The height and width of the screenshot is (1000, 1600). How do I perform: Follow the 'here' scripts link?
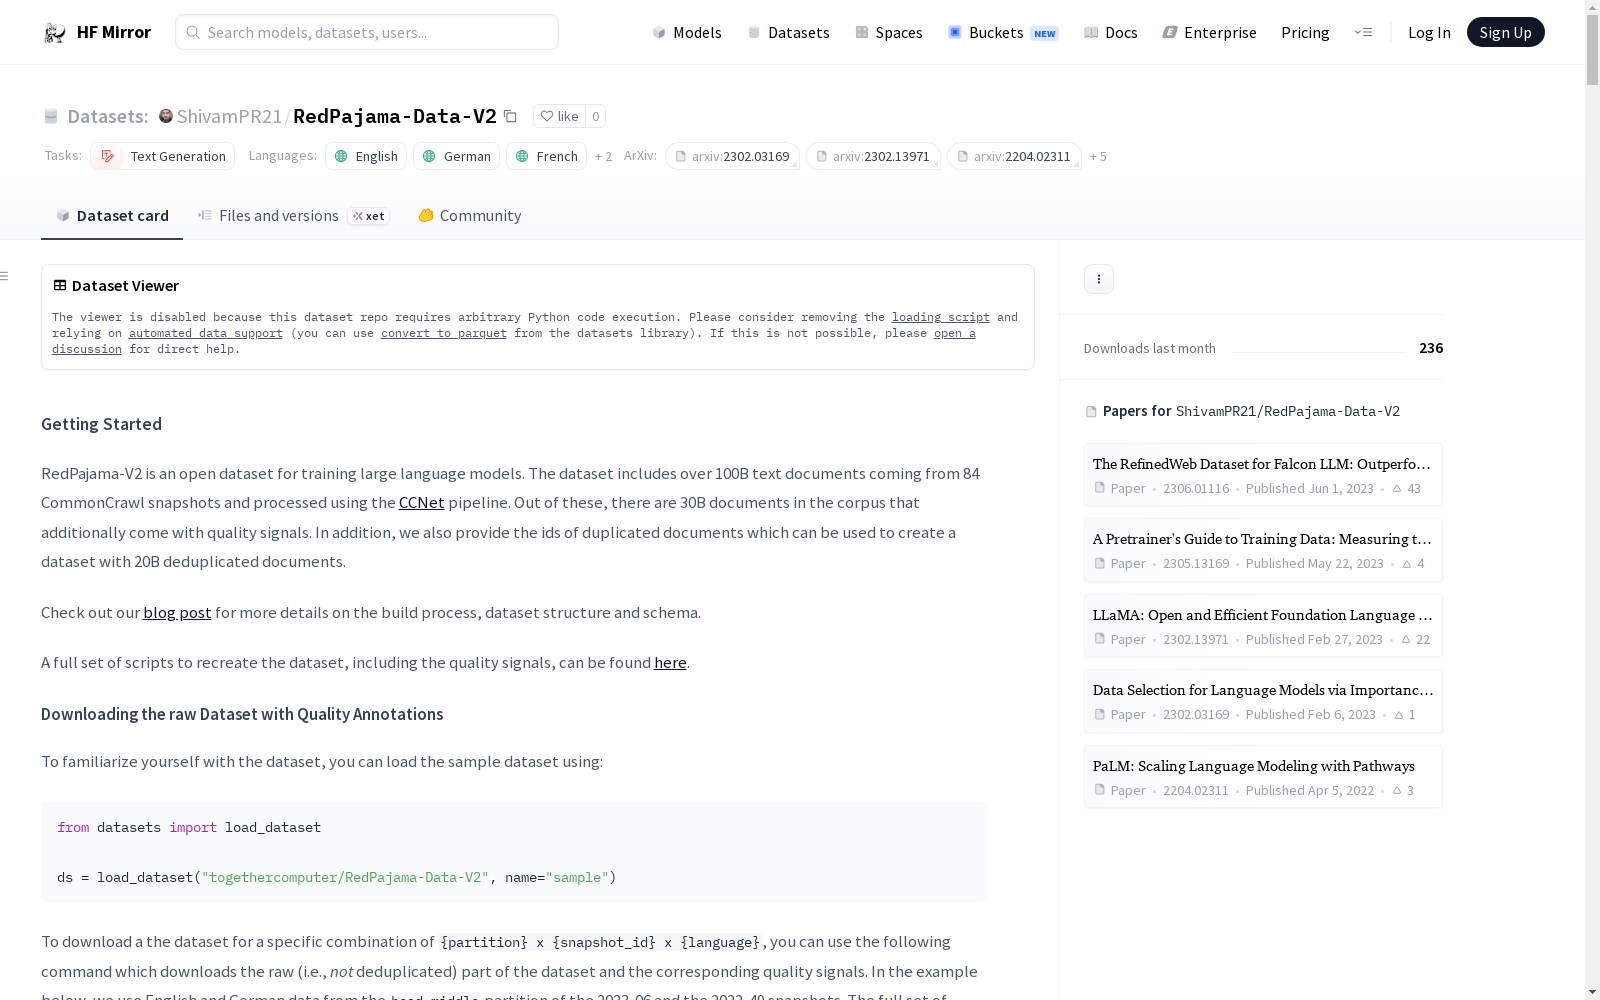(x=670, y=663)
